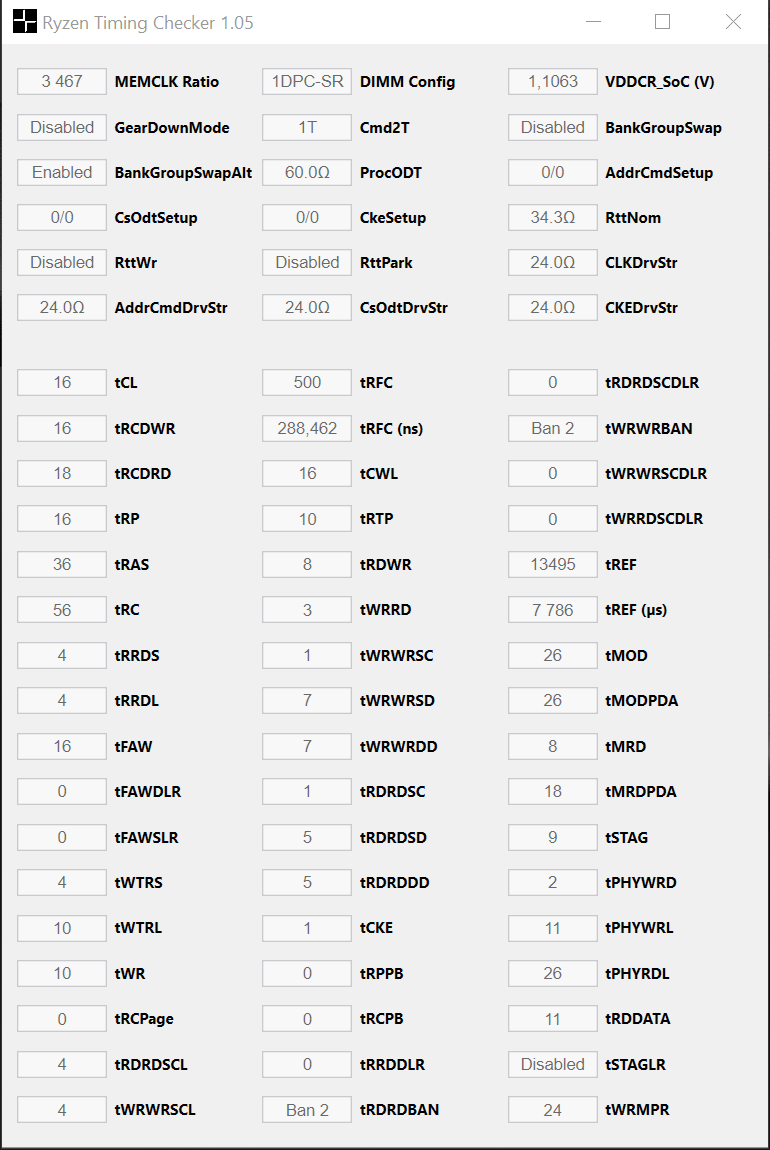Viewport: 770px width, 1150px height.
Task: Maximize the Ryzen Timing Checker window
Action: (x=662, y=22)
